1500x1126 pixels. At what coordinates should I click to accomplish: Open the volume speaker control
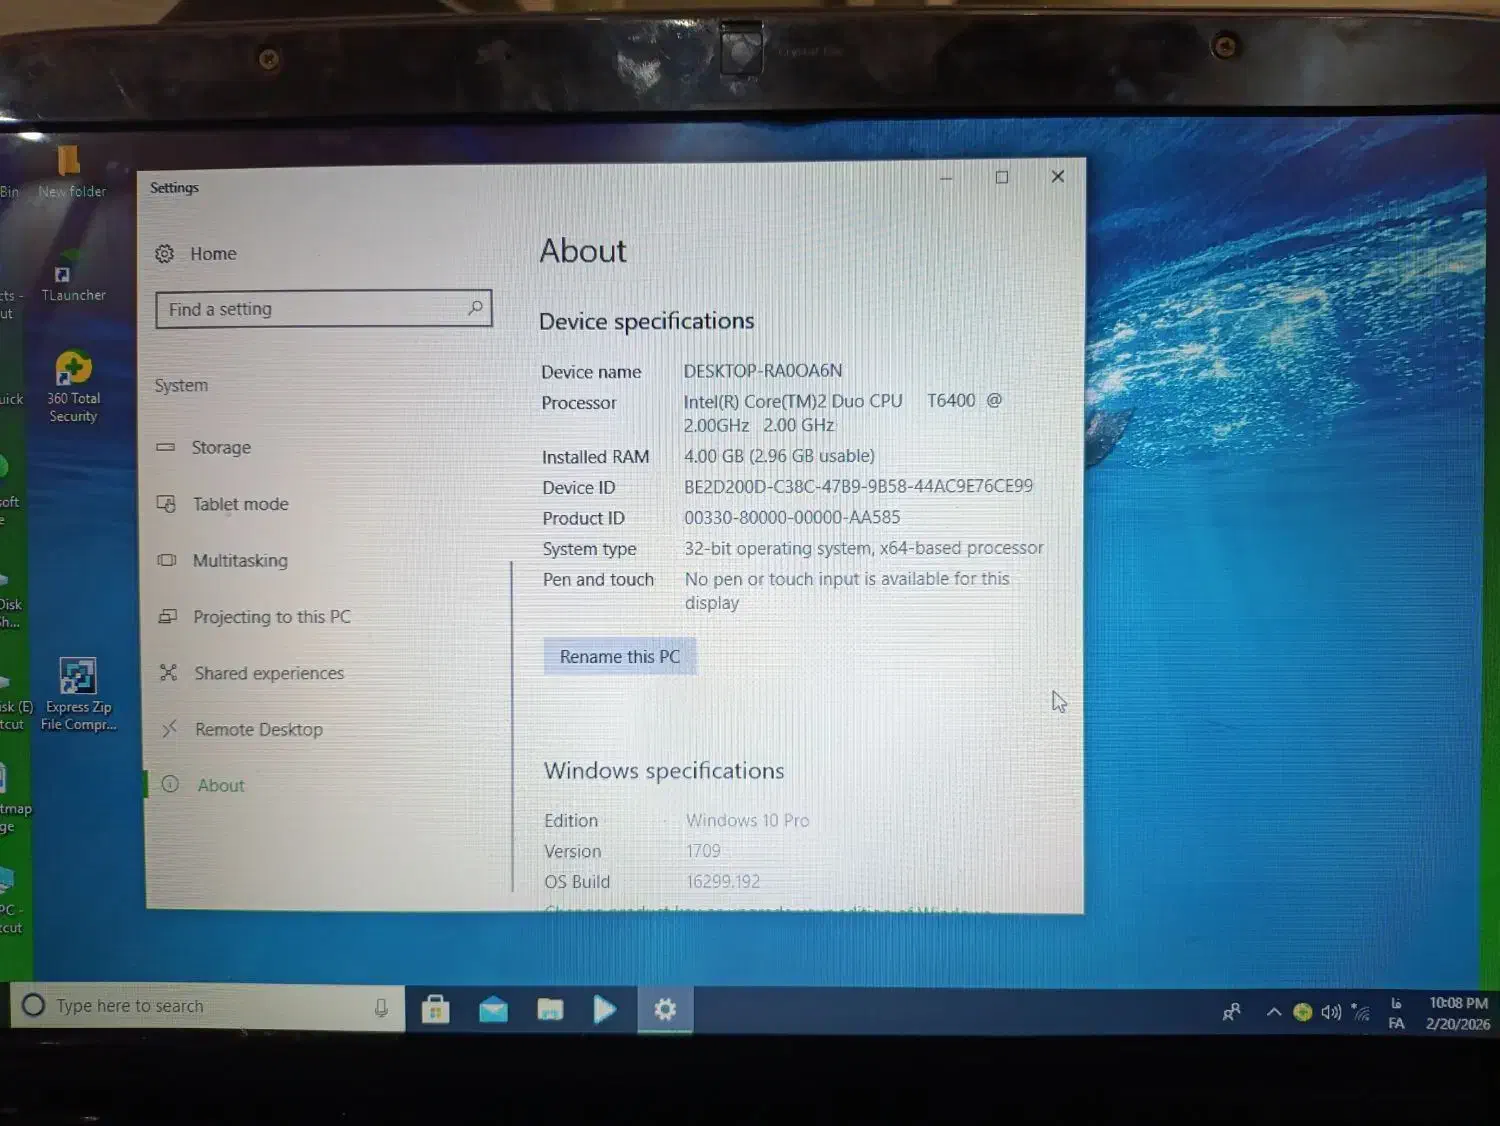(1330, 1012)
